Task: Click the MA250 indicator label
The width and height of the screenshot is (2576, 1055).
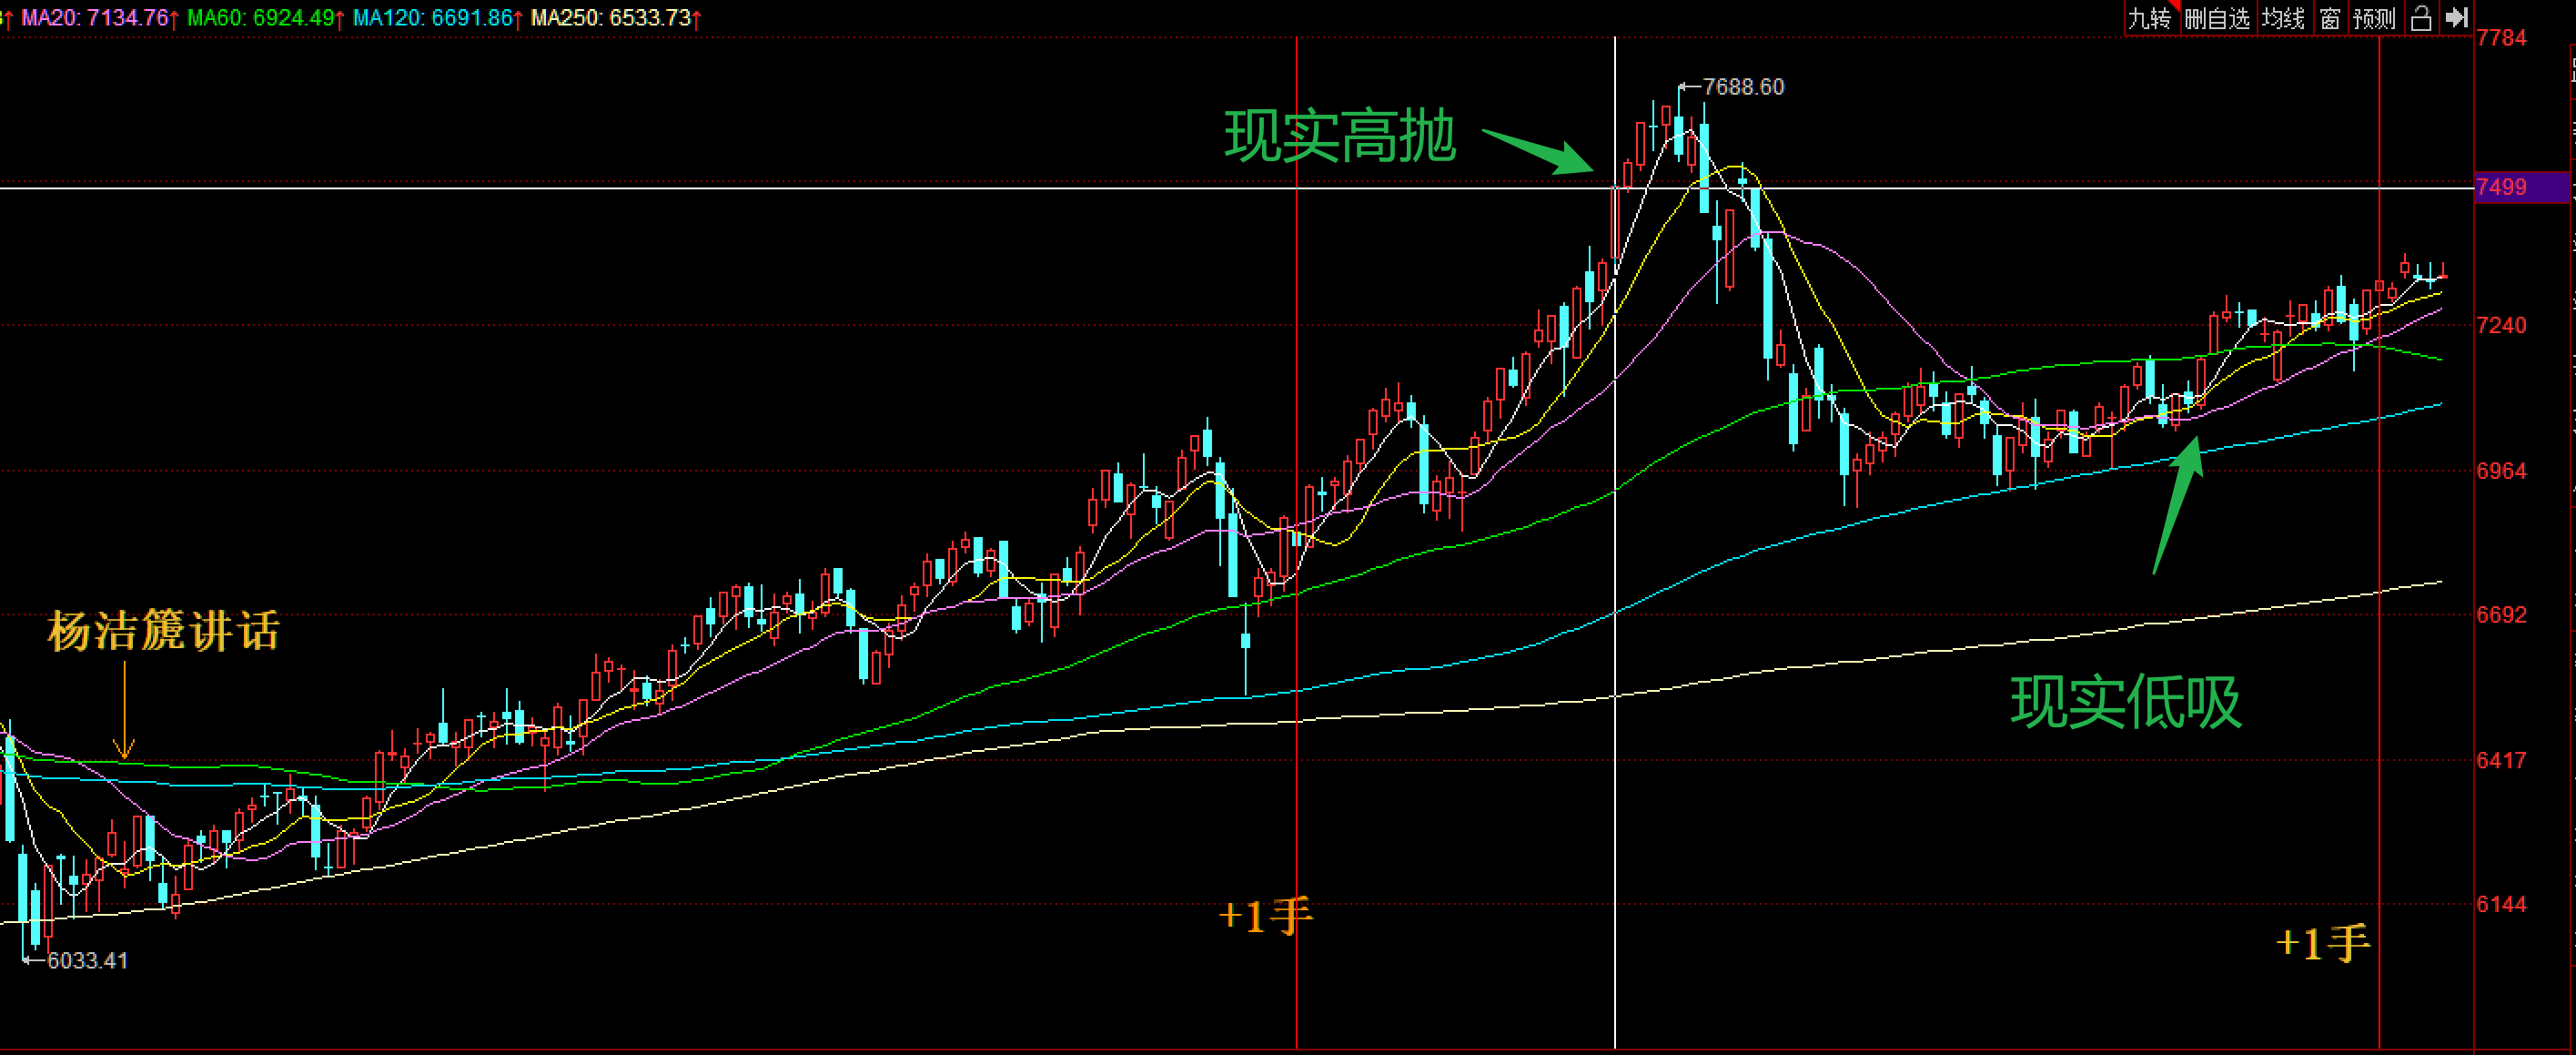Action: (x=612, y=18)
